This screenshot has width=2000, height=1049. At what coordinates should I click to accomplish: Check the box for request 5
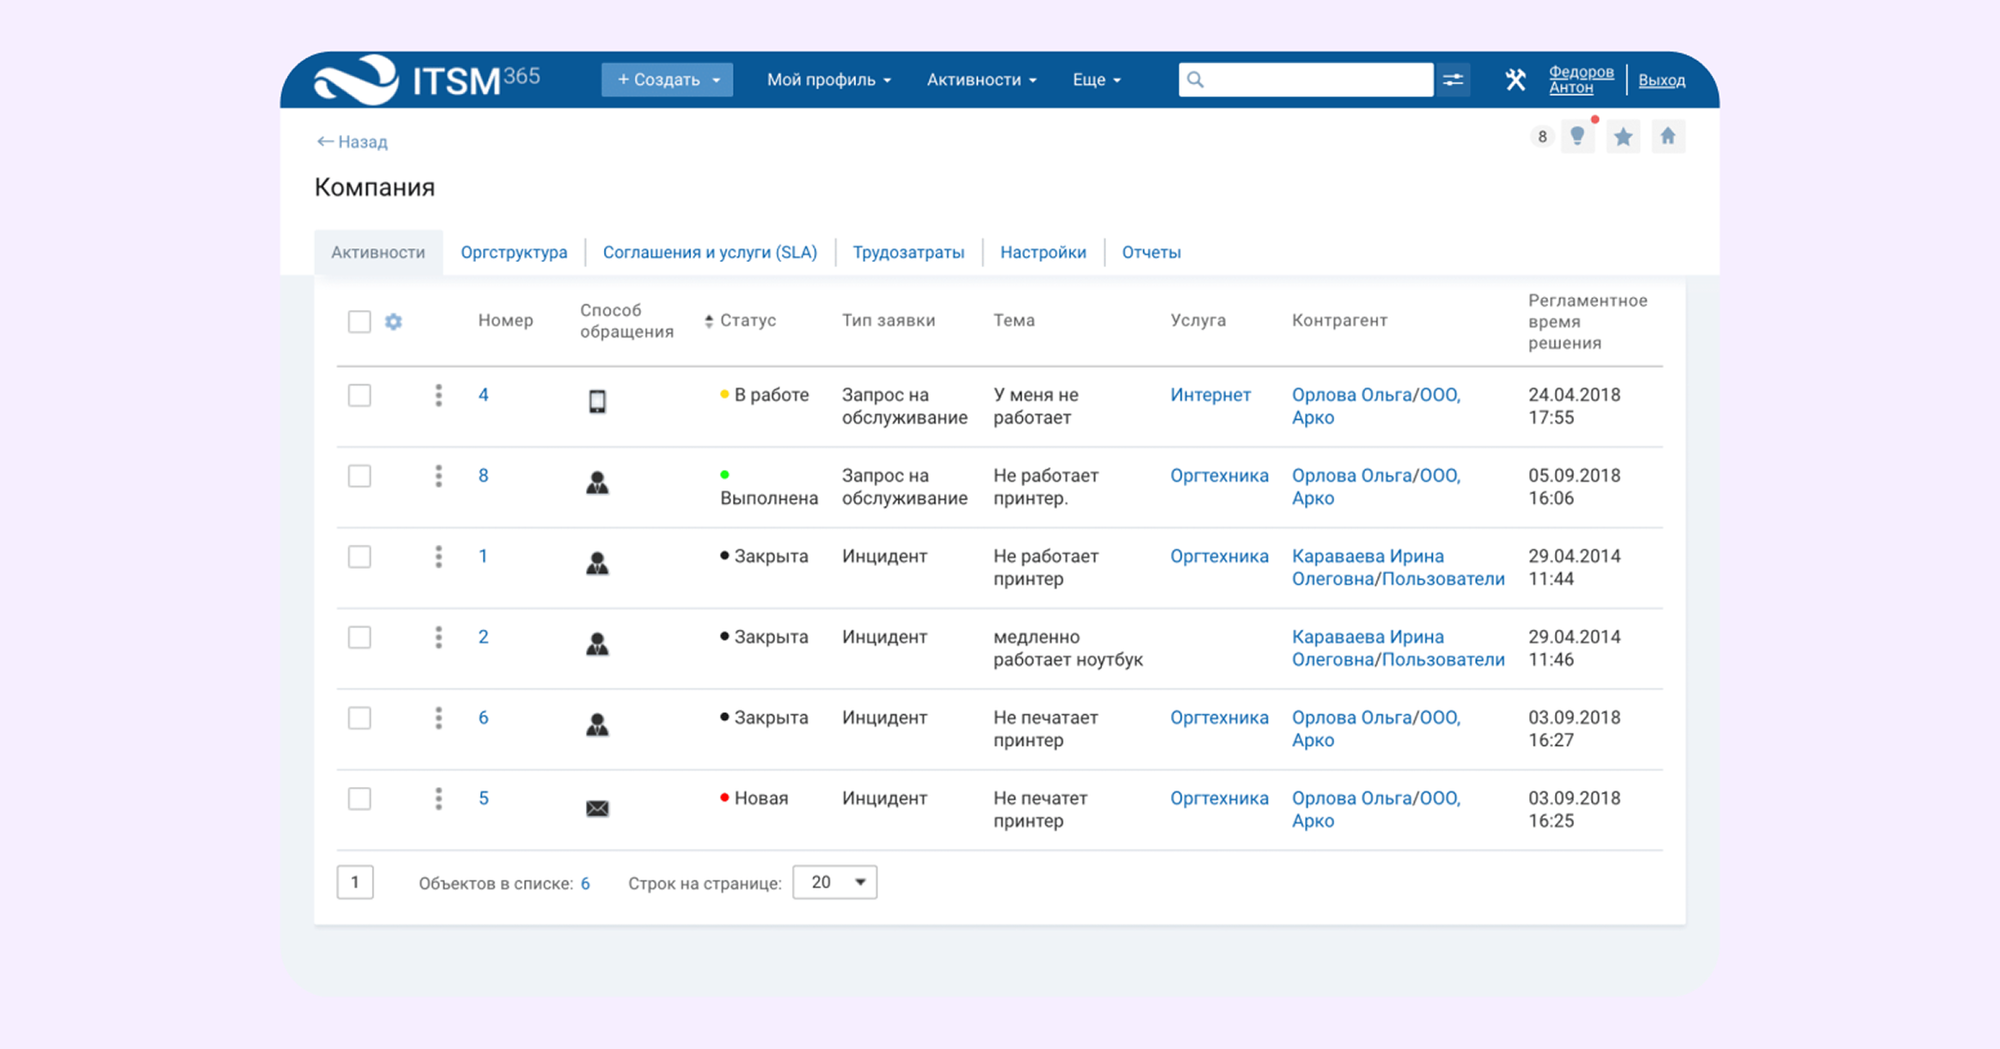[x=359, y=799]
